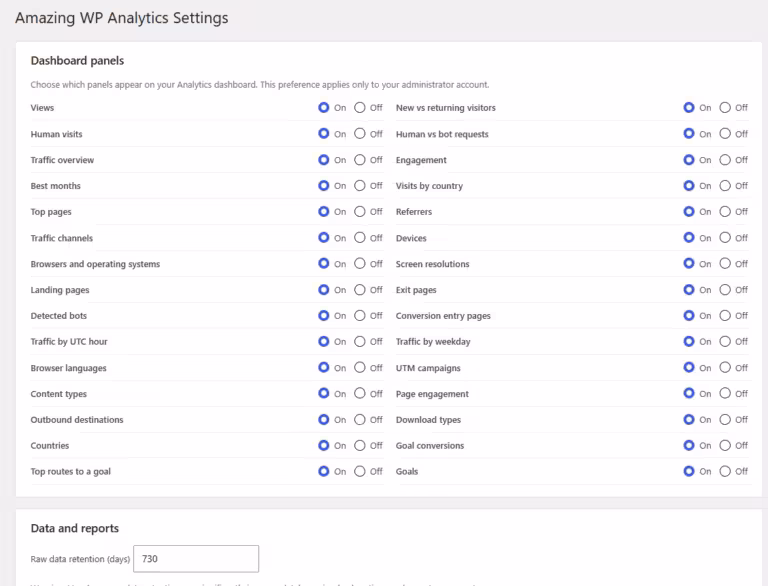Turn off Goal conversions panel
This screenshot has width=768, height=586.
click(725, 445)
